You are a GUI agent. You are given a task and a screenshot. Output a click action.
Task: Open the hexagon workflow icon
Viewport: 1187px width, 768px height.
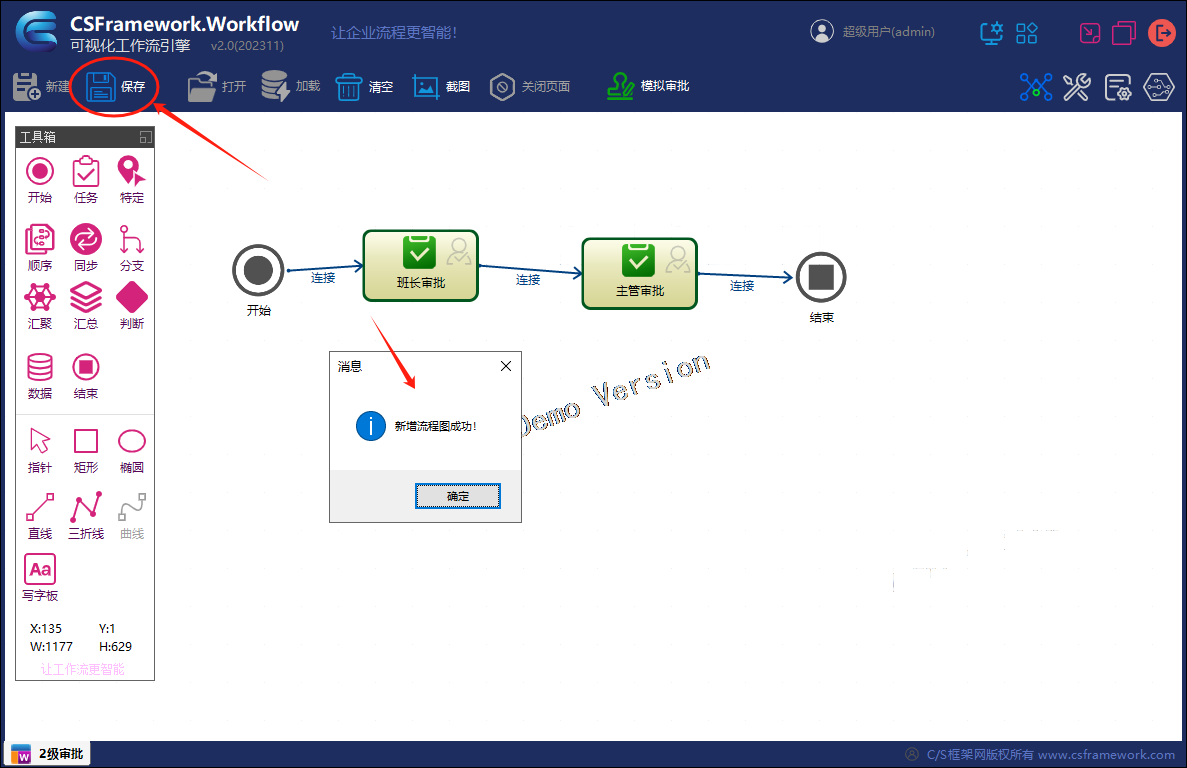click(1158, 87)
